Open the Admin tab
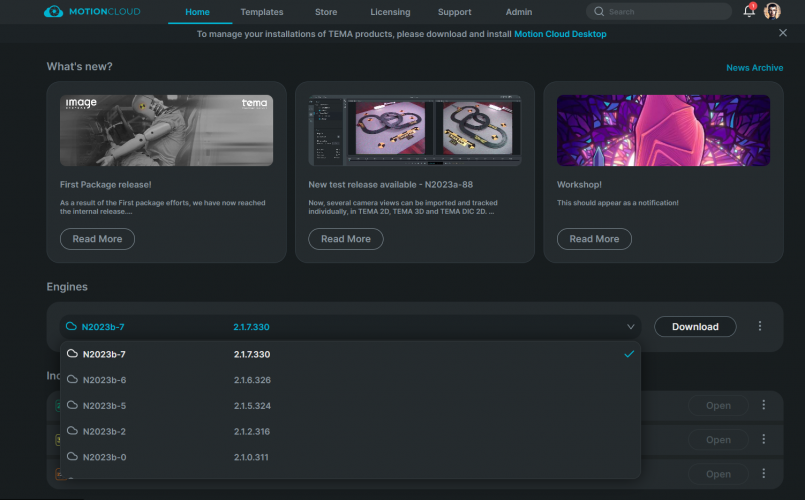Screen dimensions: 805x500 click(x=519, y=12)
